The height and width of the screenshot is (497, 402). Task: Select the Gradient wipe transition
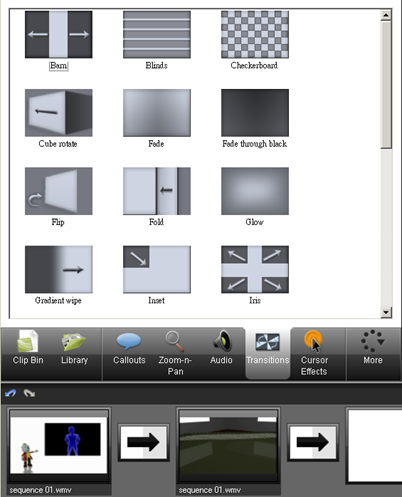click(59, 269)
